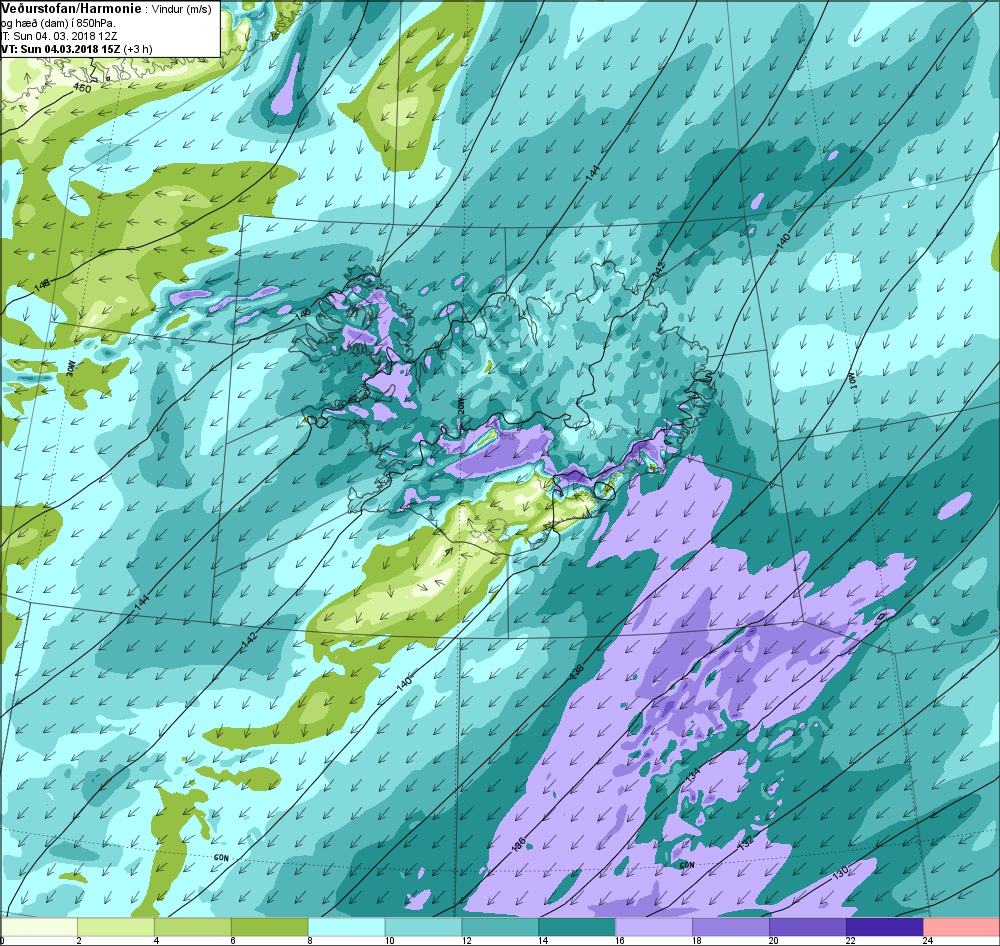This screenshot has width=1000, height=946.
Task: Click the 16–18 m/s light lavender legend swatch
Action: pyautogui.click(x=654, y=926)
